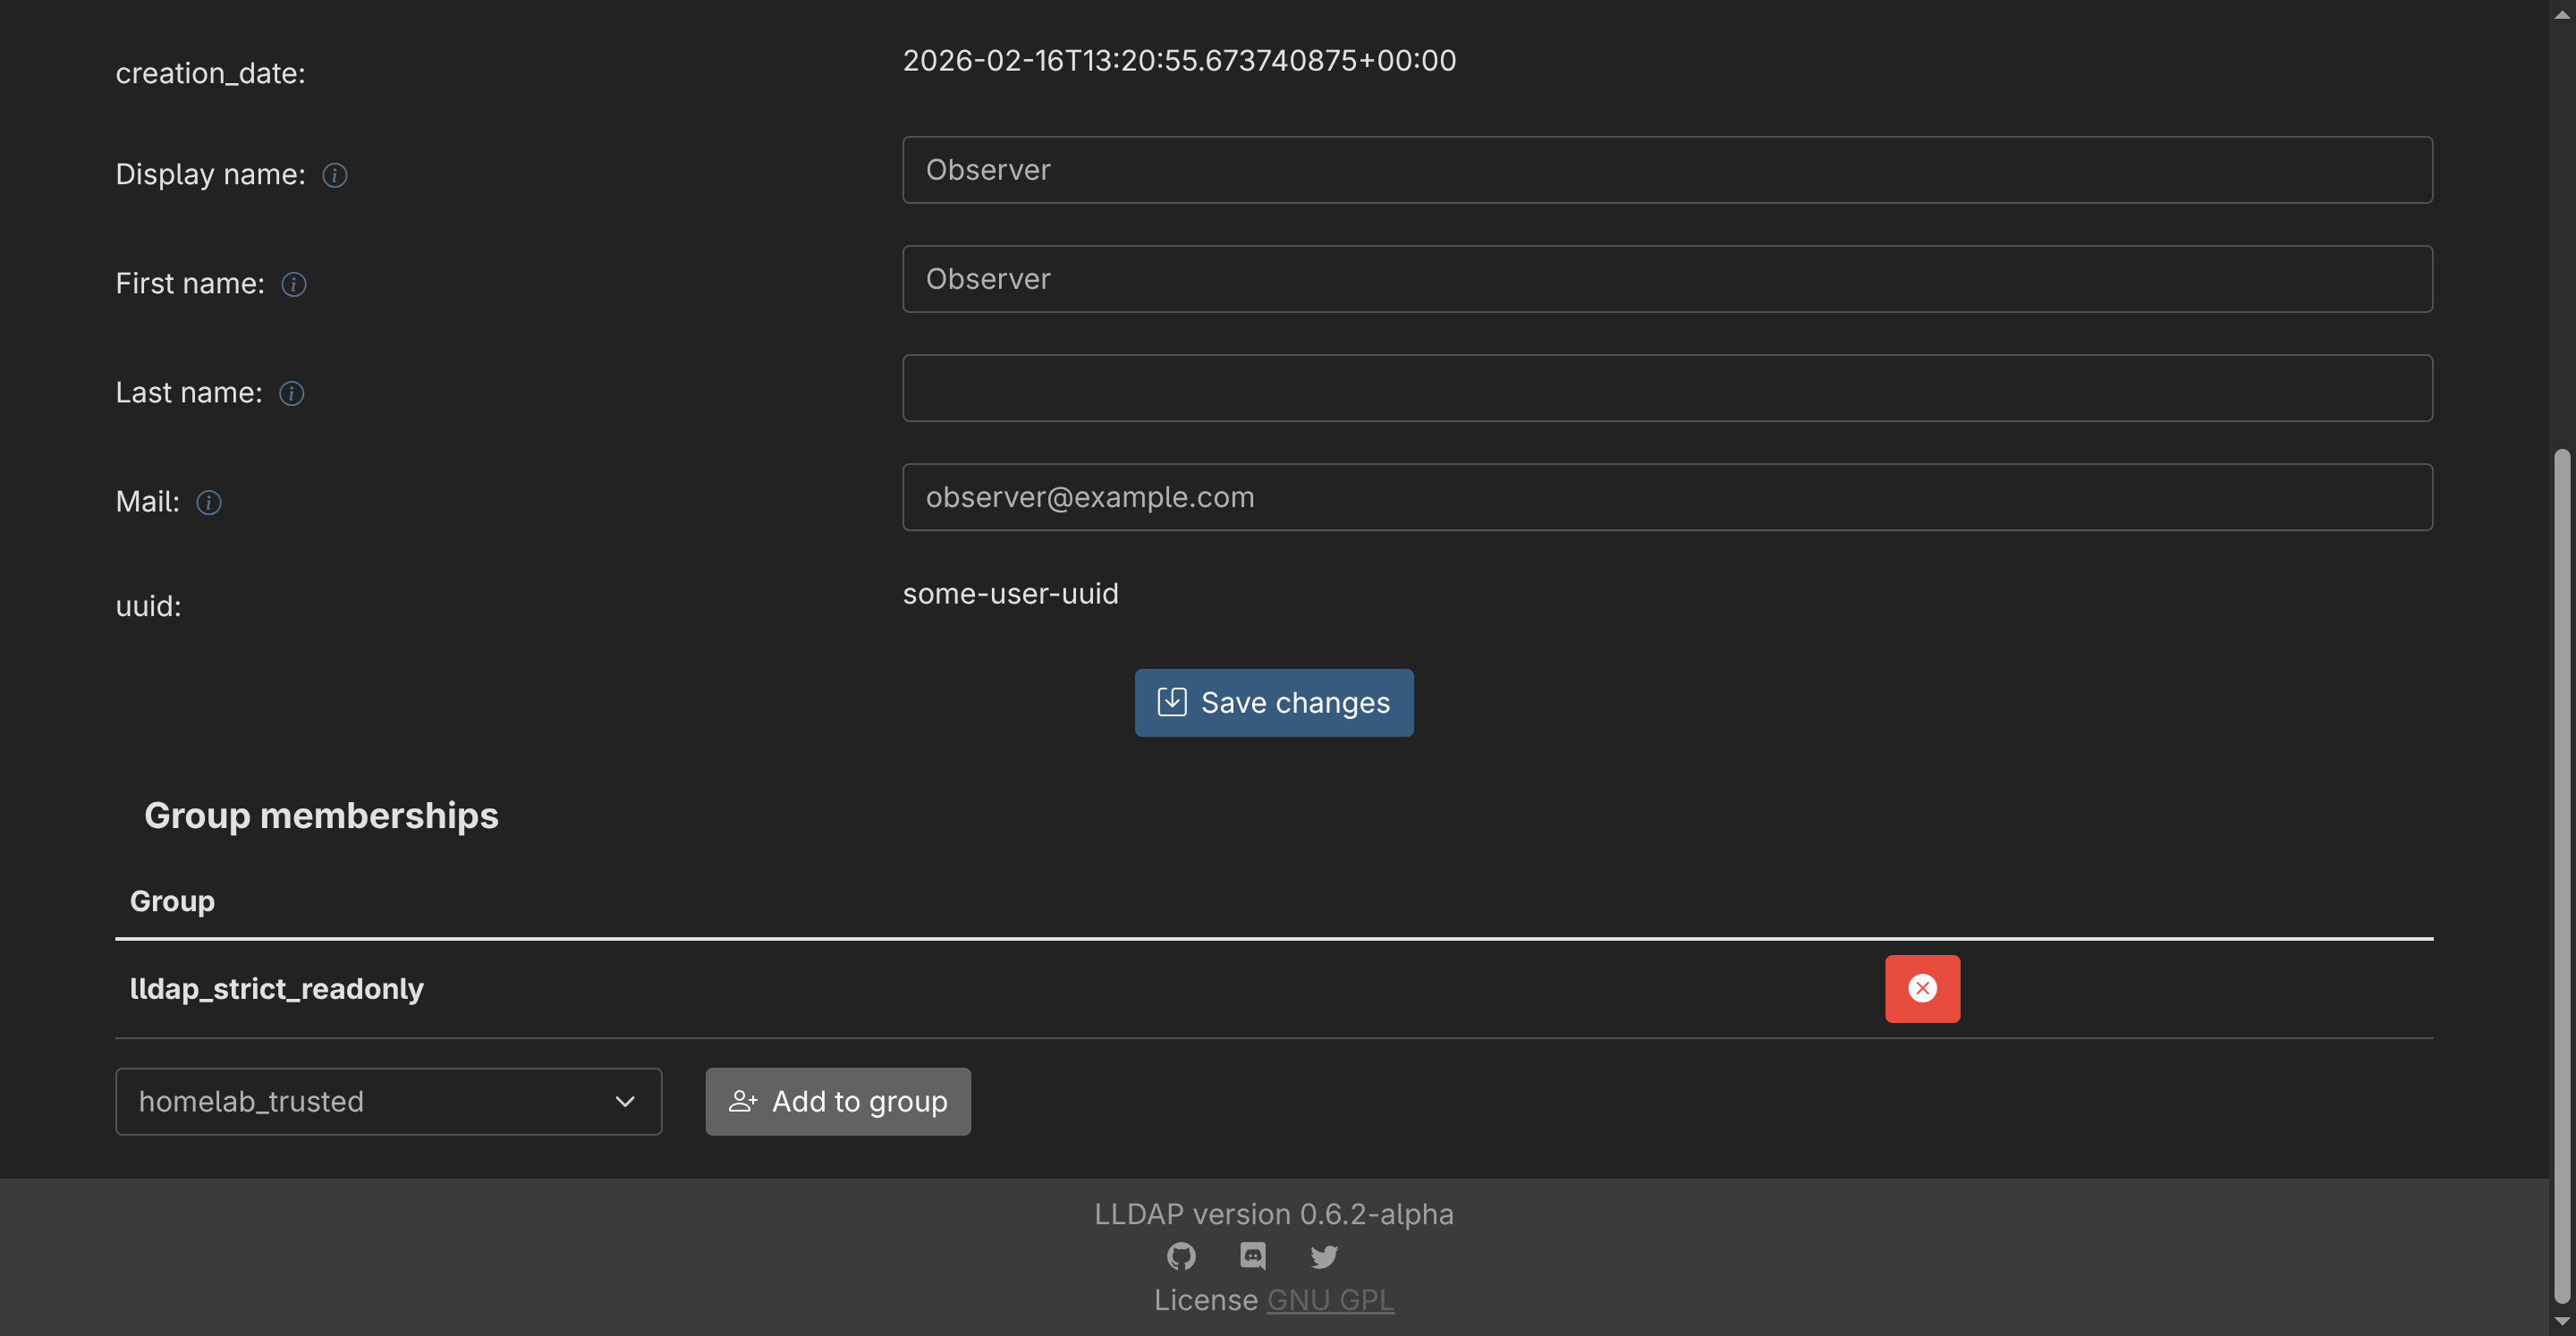Click the Mail info icon
Image resolution: width=2576 pixels, height=1336 pixels.
click(x=209, y=502)
